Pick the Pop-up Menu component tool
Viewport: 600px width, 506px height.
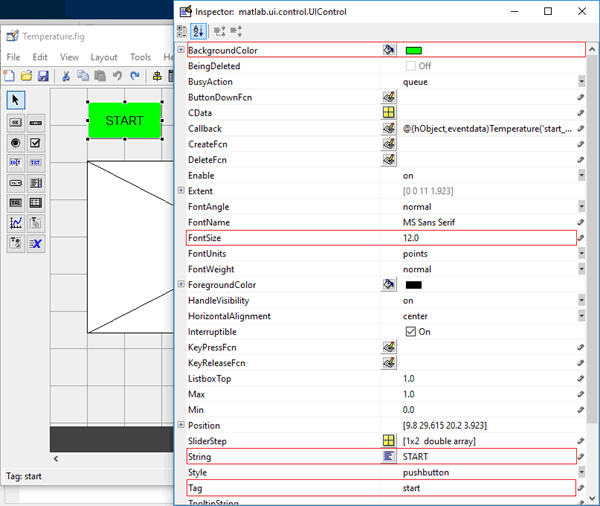[x=16, y=183]
